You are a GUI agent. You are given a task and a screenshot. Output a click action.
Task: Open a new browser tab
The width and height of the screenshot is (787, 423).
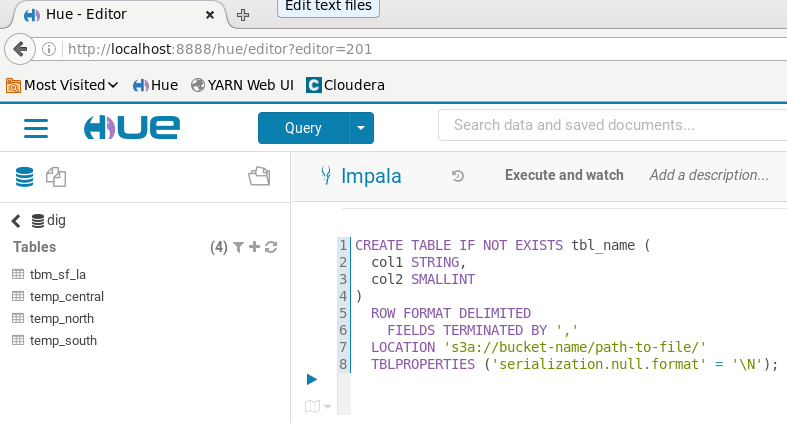click(243, 15)
